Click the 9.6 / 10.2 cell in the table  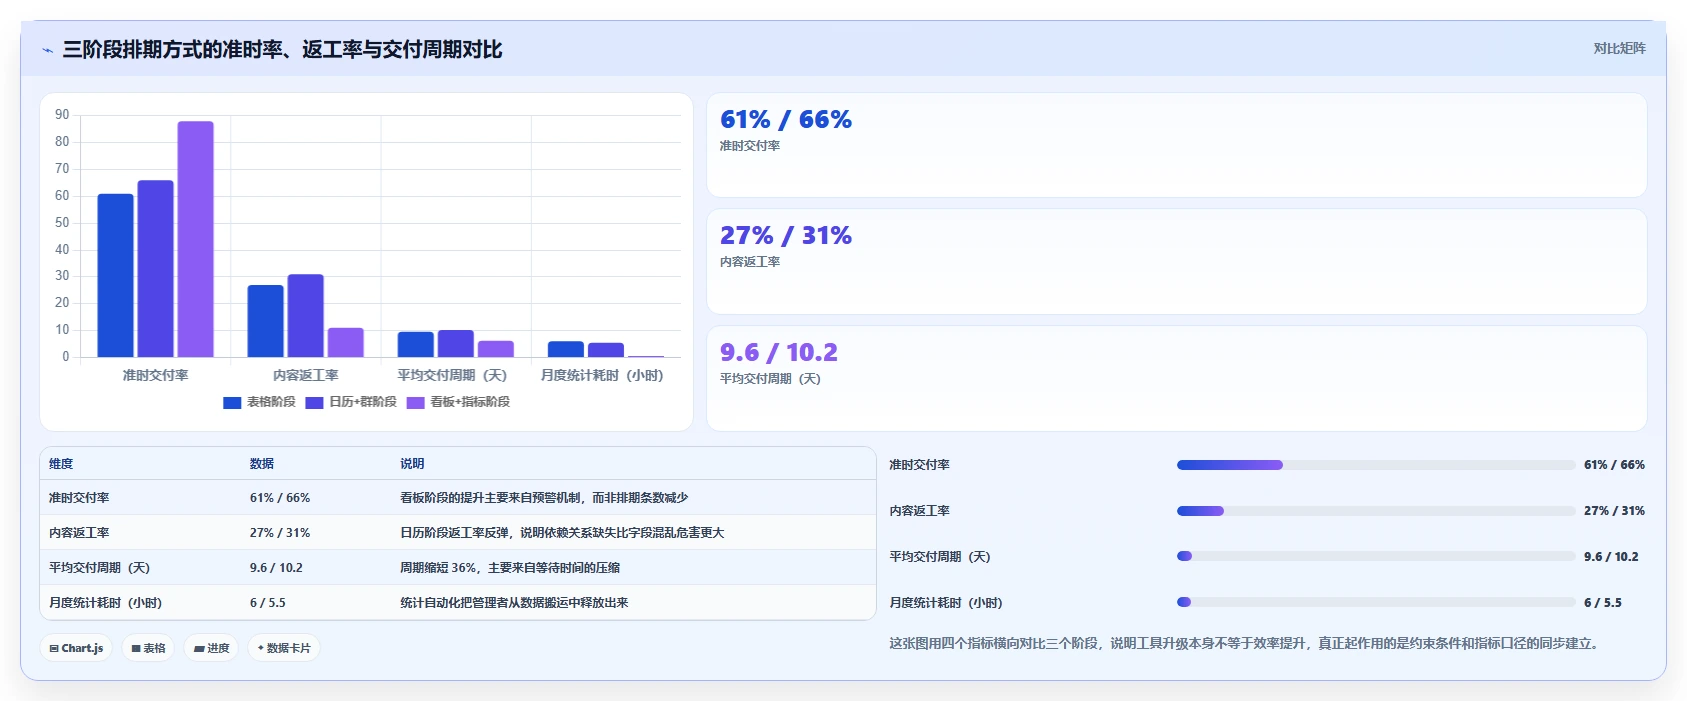[276, 568]
